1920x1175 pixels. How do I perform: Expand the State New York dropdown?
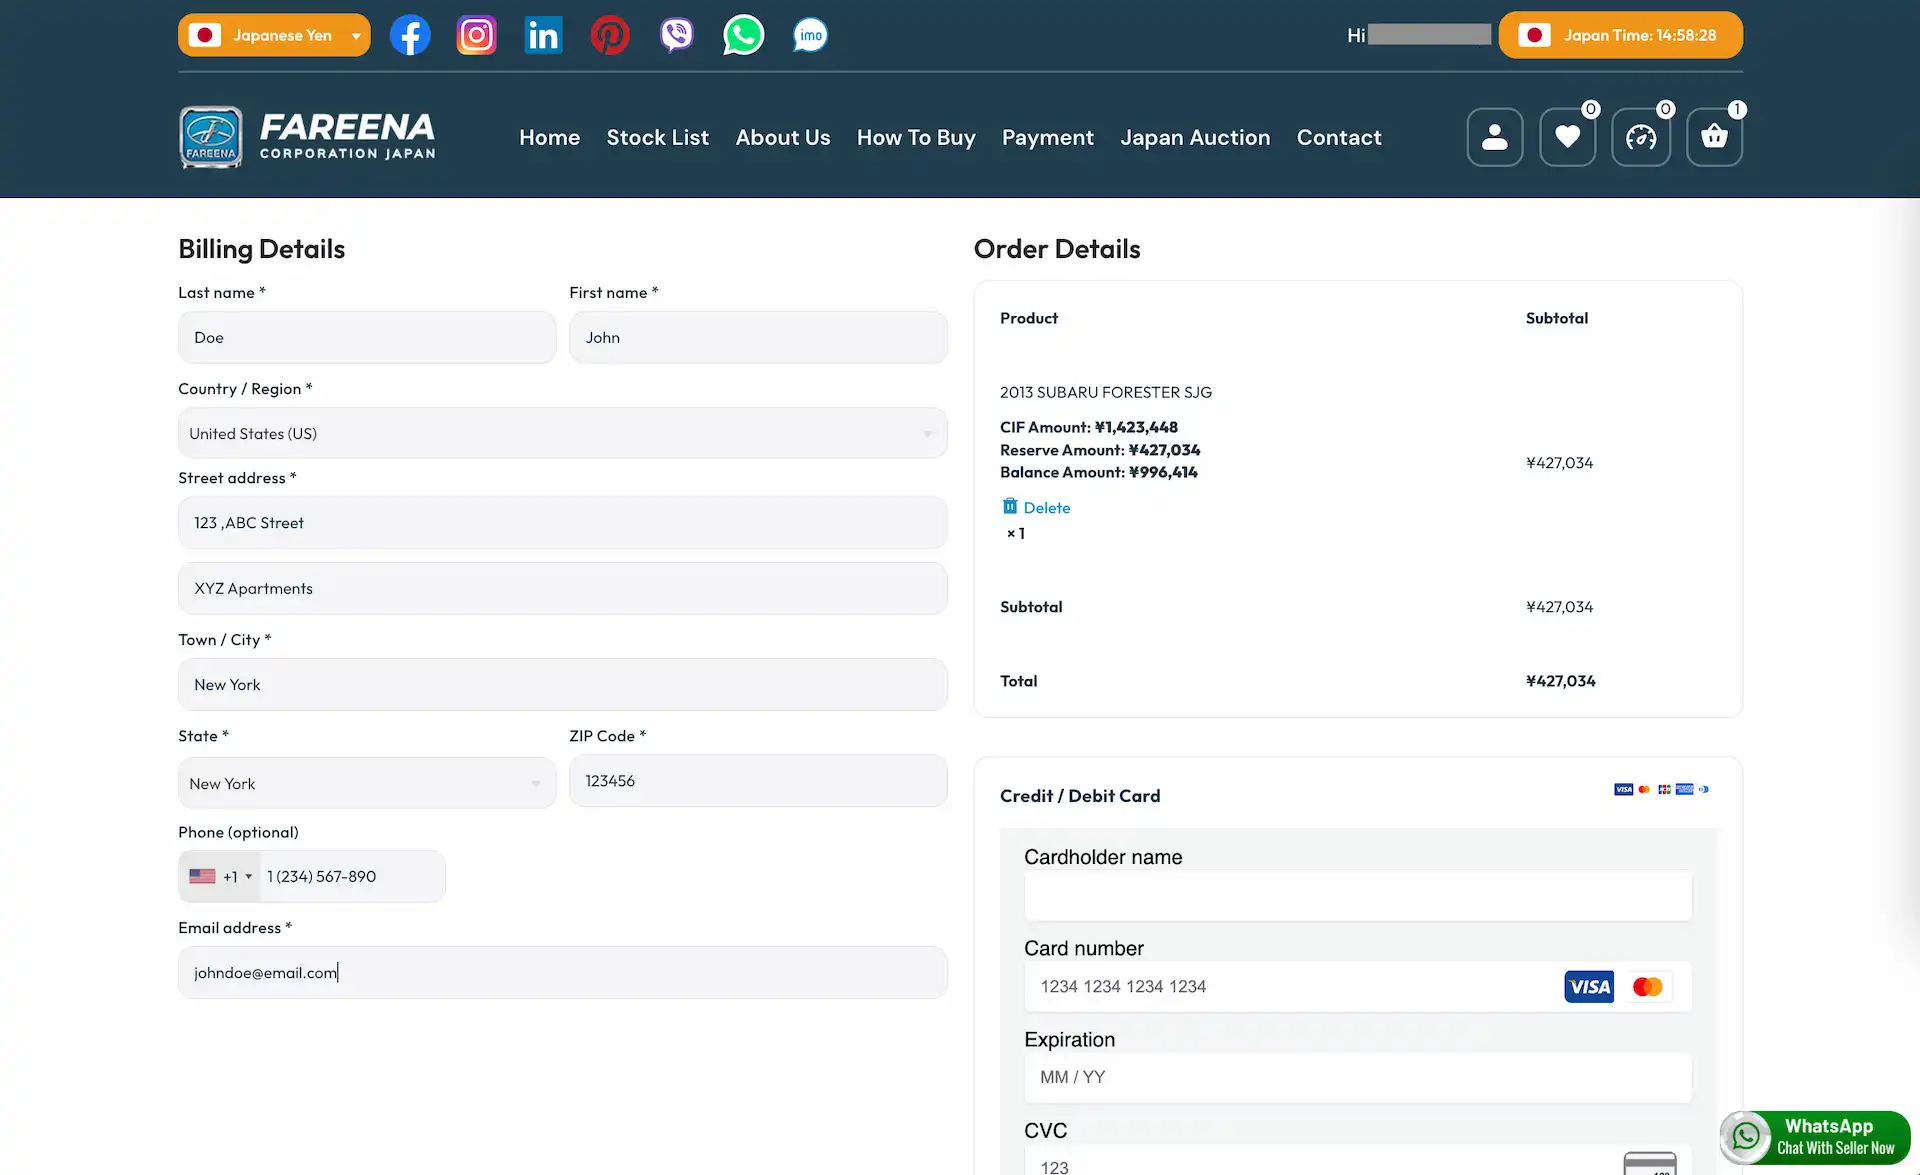(366, 783)
